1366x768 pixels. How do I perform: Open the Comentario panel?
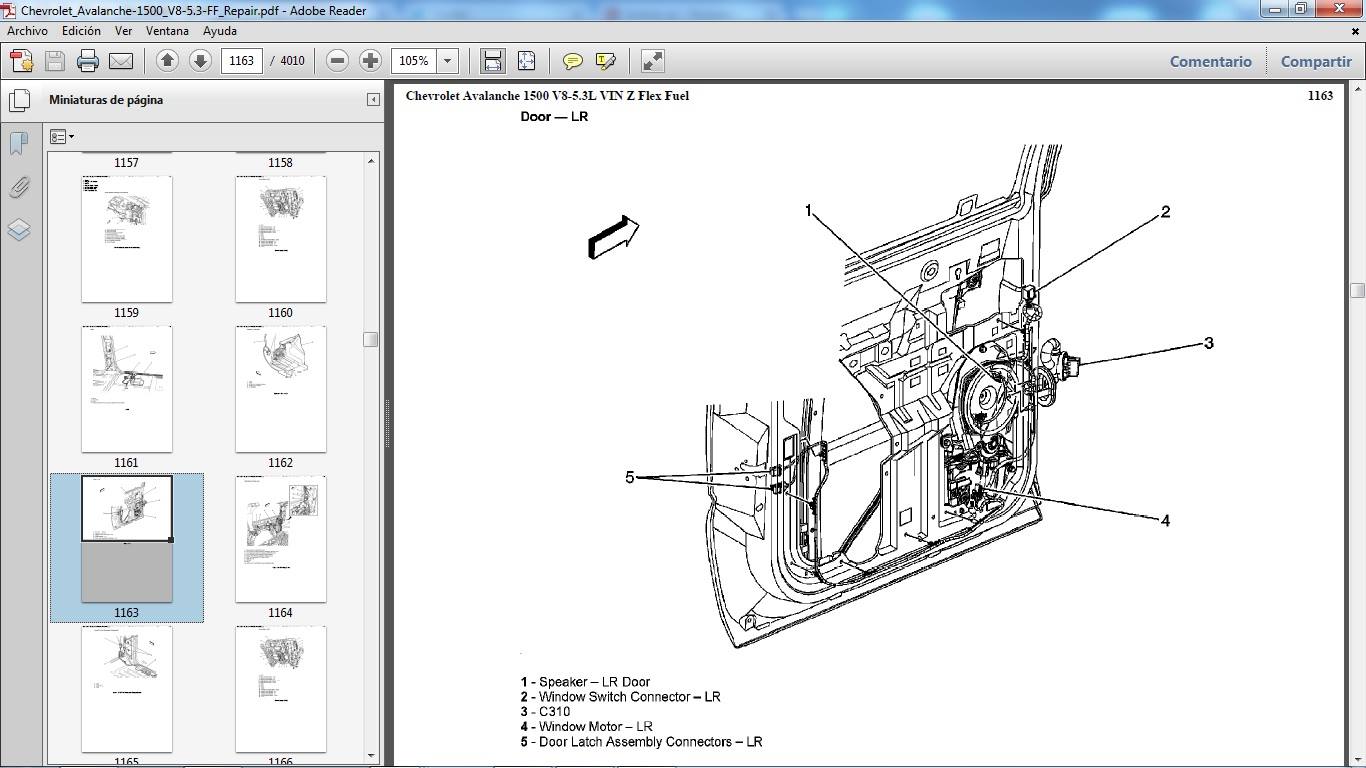1211,61
